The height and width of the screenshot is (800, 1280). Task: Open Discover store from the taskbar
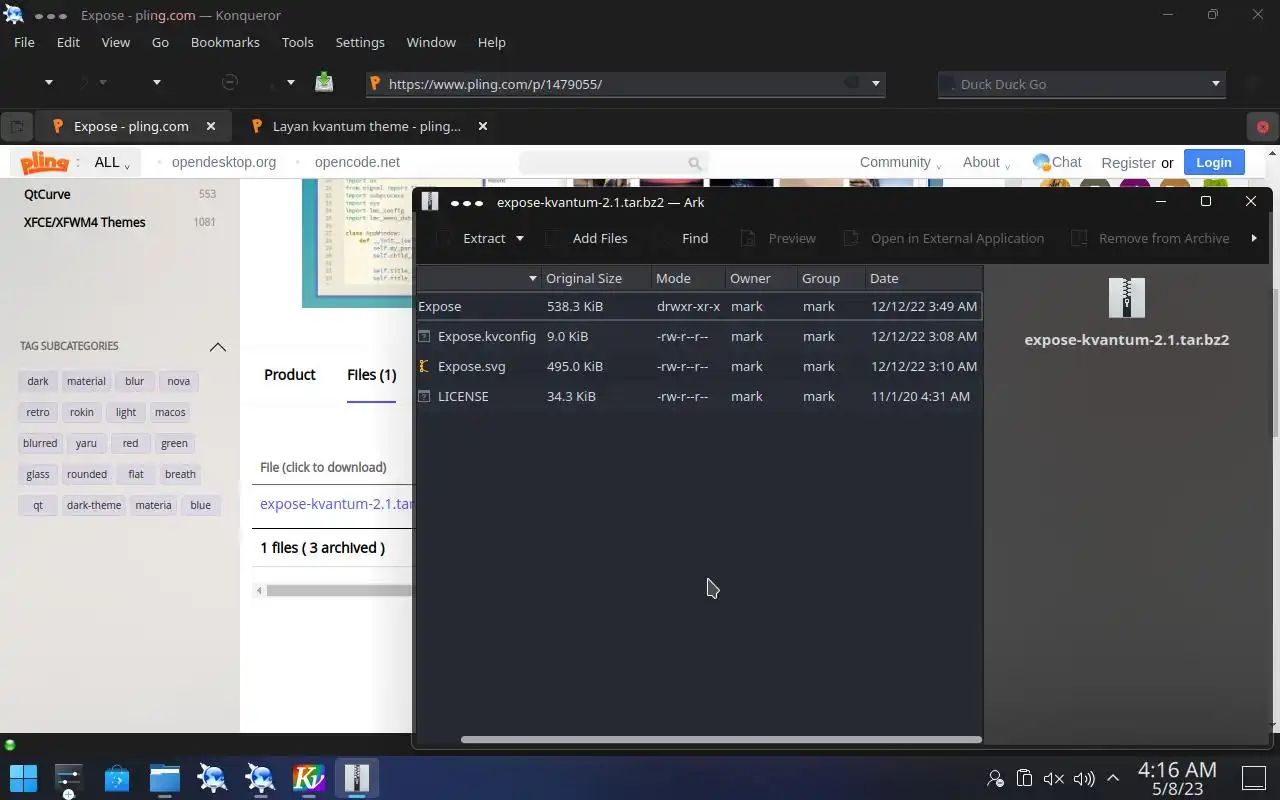point(117,778)
